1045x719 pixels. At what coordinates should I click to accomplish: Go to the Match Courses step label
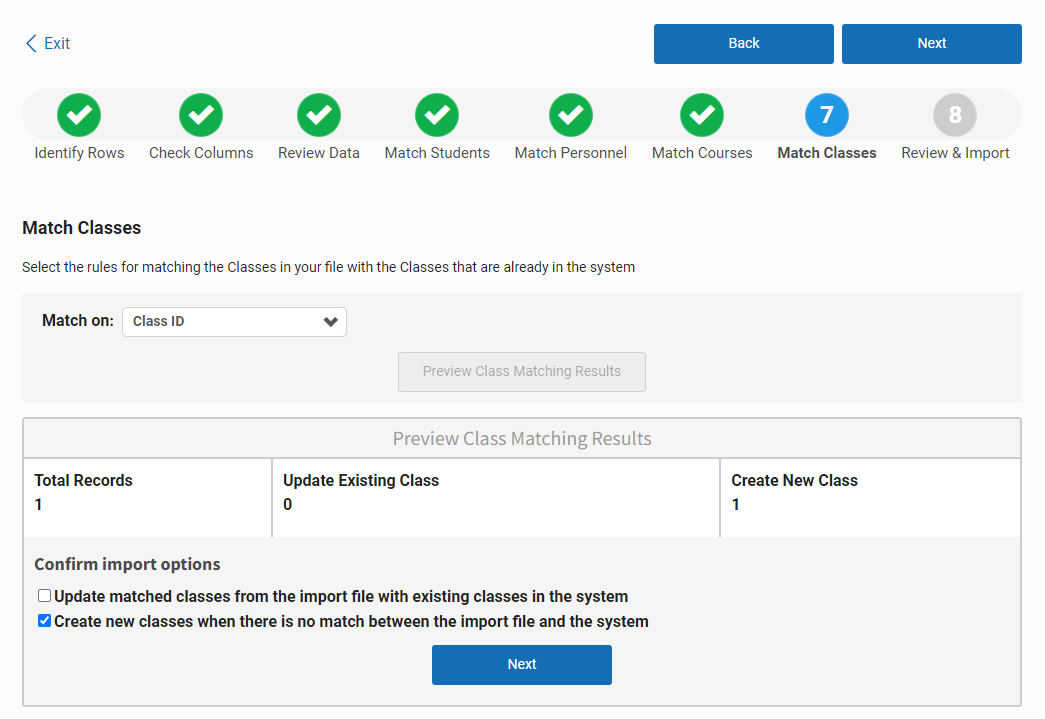[702, 153]
